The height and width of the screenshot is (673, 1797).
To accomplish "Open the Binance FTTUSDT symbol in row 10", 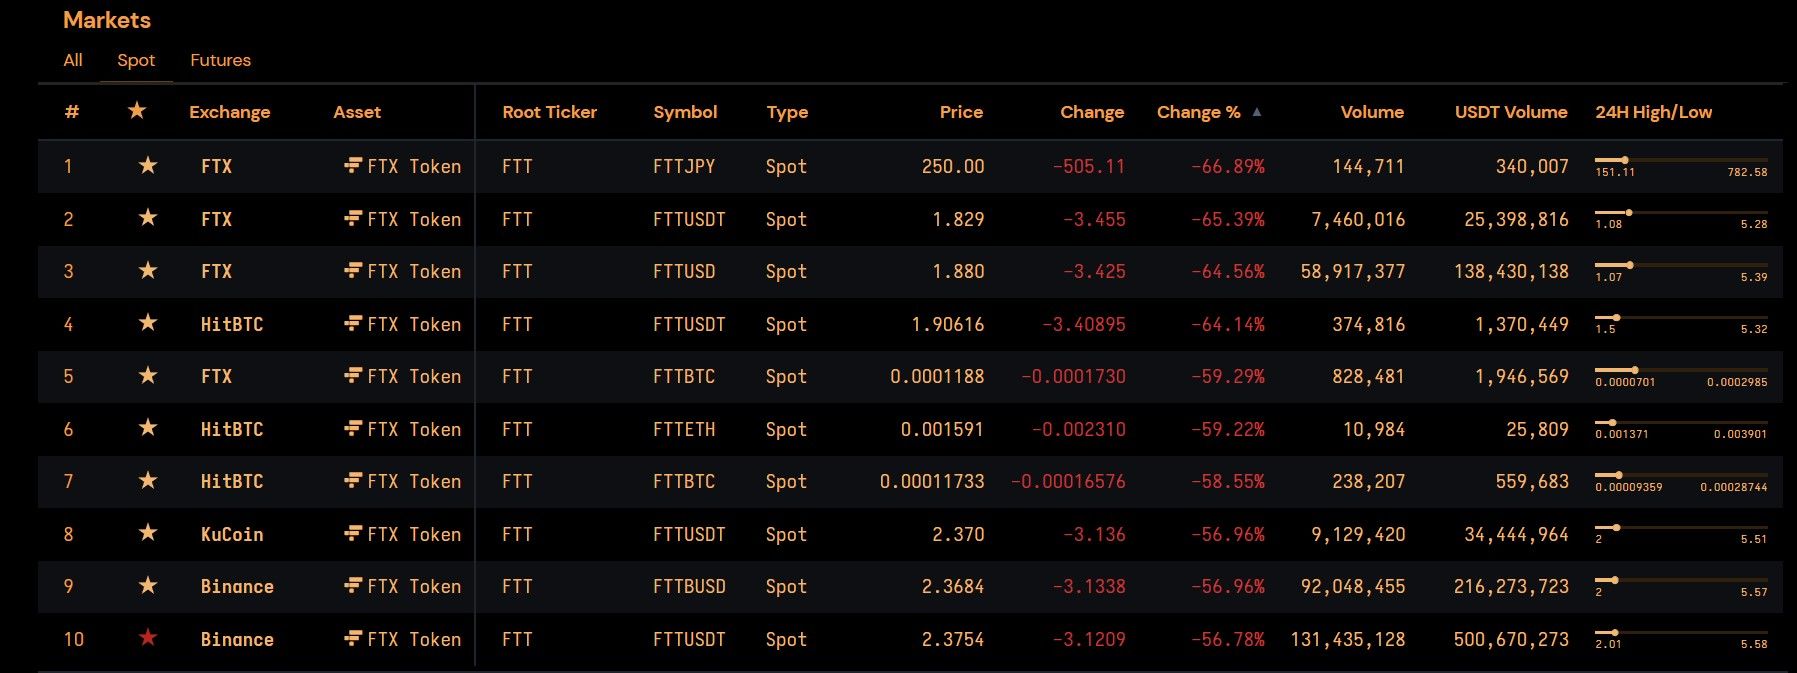I will [x=689, y=639].
